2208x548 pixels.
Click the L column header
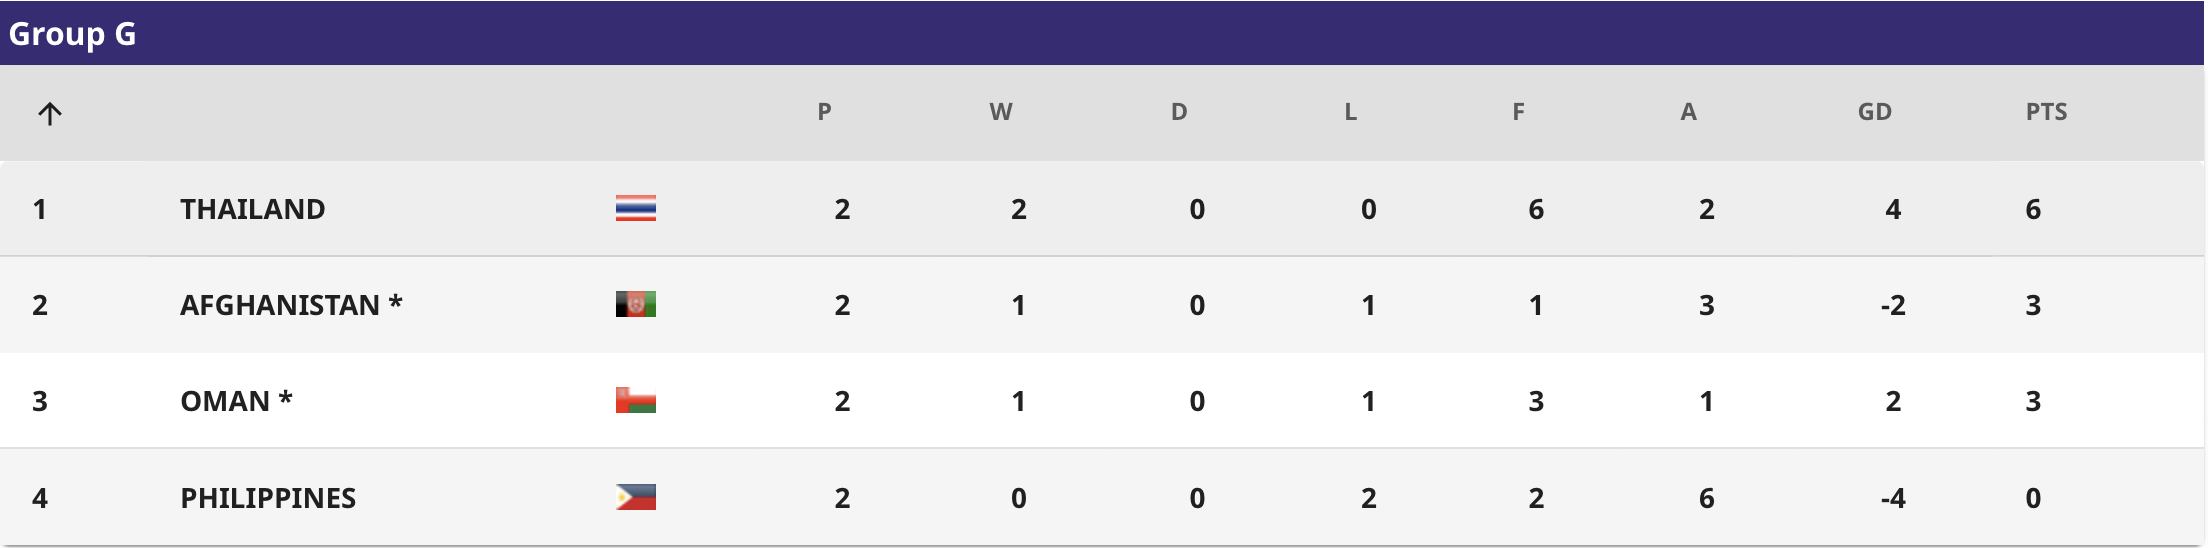click(1350, 112)
